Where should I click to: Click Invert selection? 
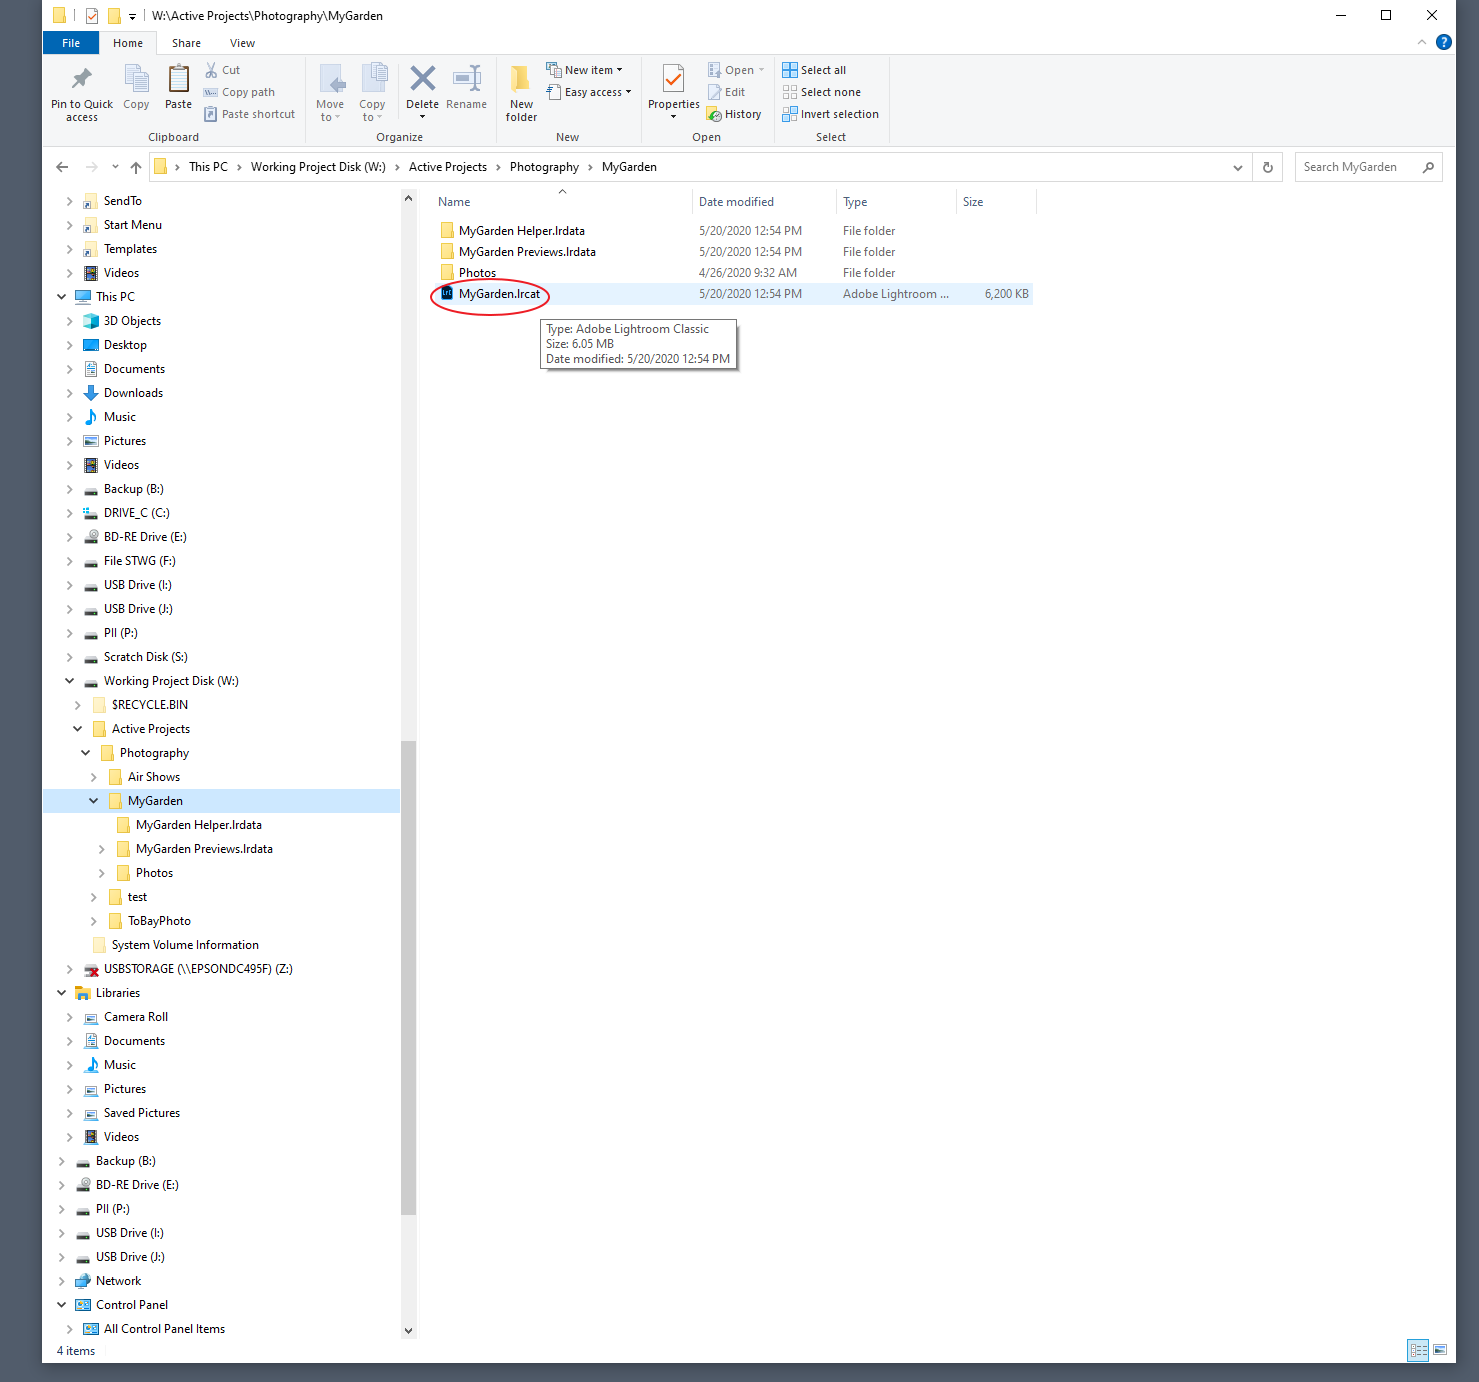(x=831, y=113)
